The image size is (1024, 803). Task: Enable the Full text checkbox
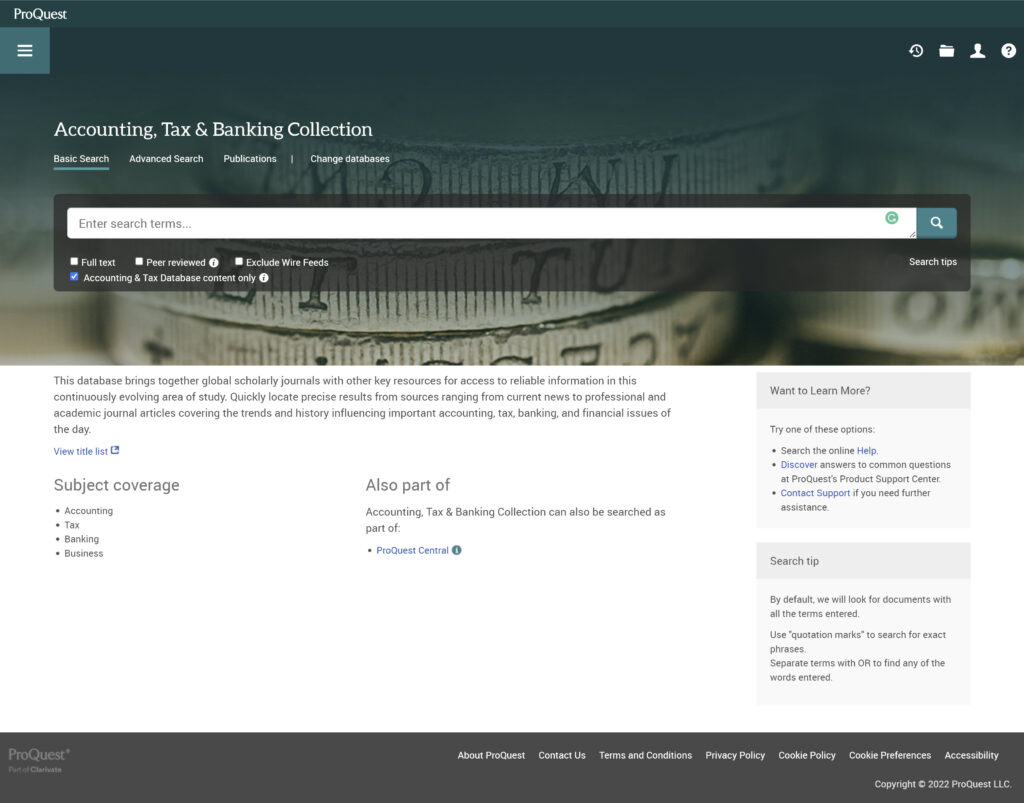pyautogui.click(x=74, y=261)
